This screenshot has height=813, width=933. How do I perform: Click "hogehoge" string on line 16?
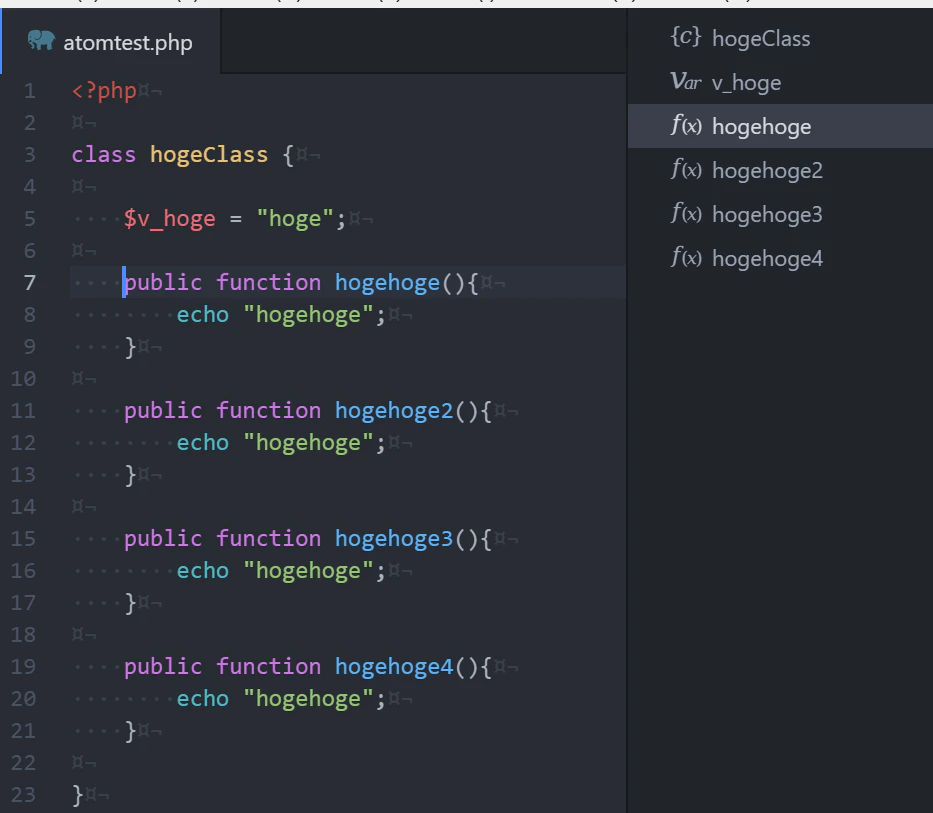[308, 570]
